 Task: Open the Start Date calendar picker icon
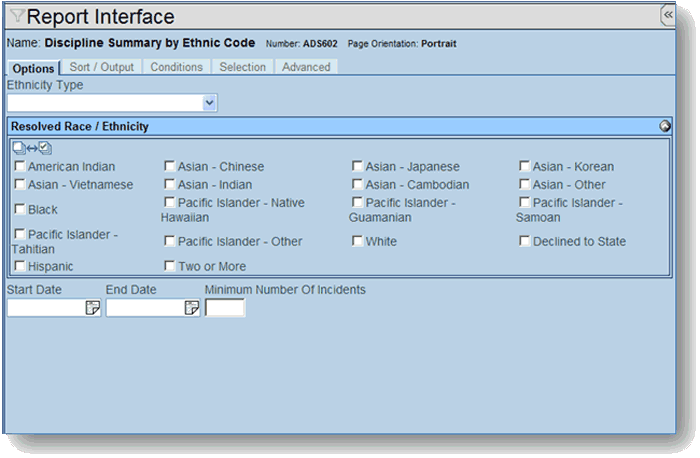[x=92, y=308]
